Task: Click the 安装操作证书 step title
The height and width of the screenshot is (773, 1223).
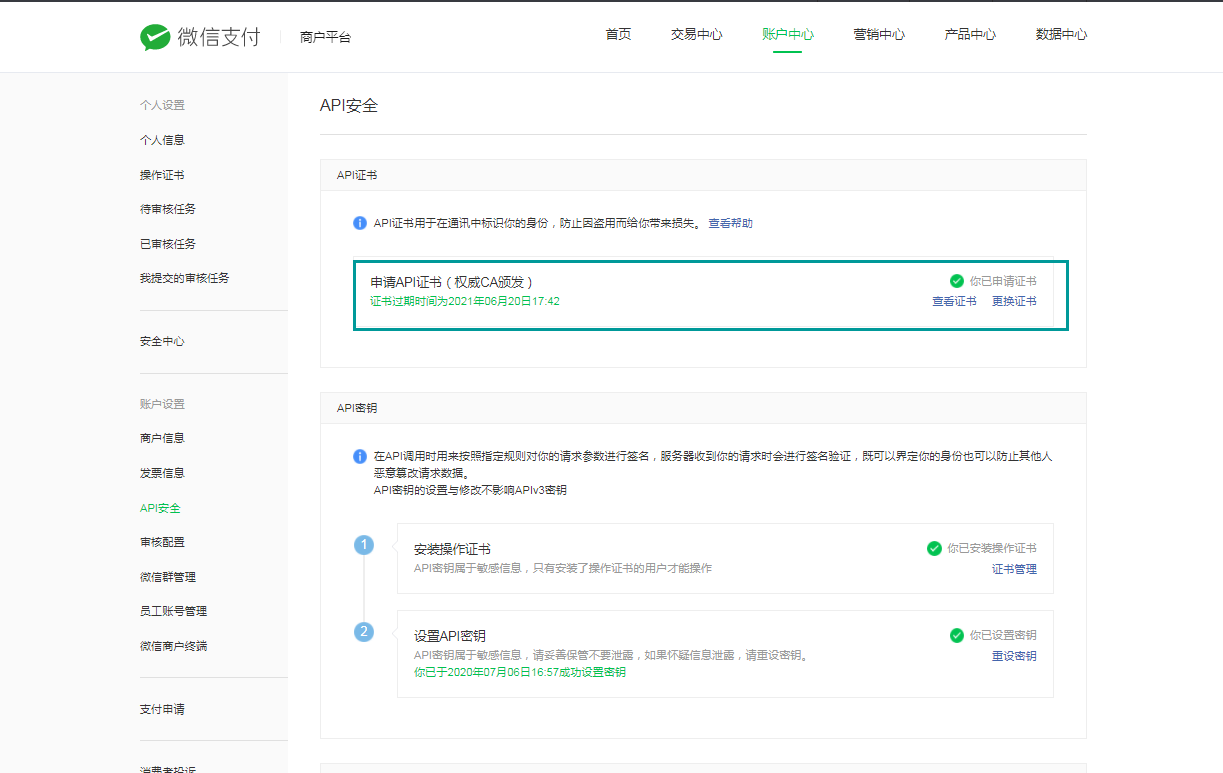Action: point(452,549)
